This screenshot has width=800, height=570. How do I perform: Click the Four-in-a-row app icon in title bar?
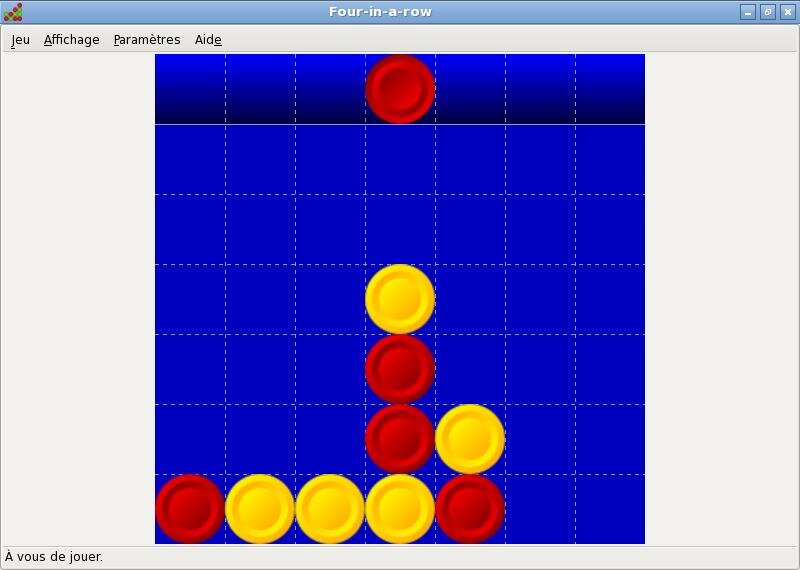[13, 12]
